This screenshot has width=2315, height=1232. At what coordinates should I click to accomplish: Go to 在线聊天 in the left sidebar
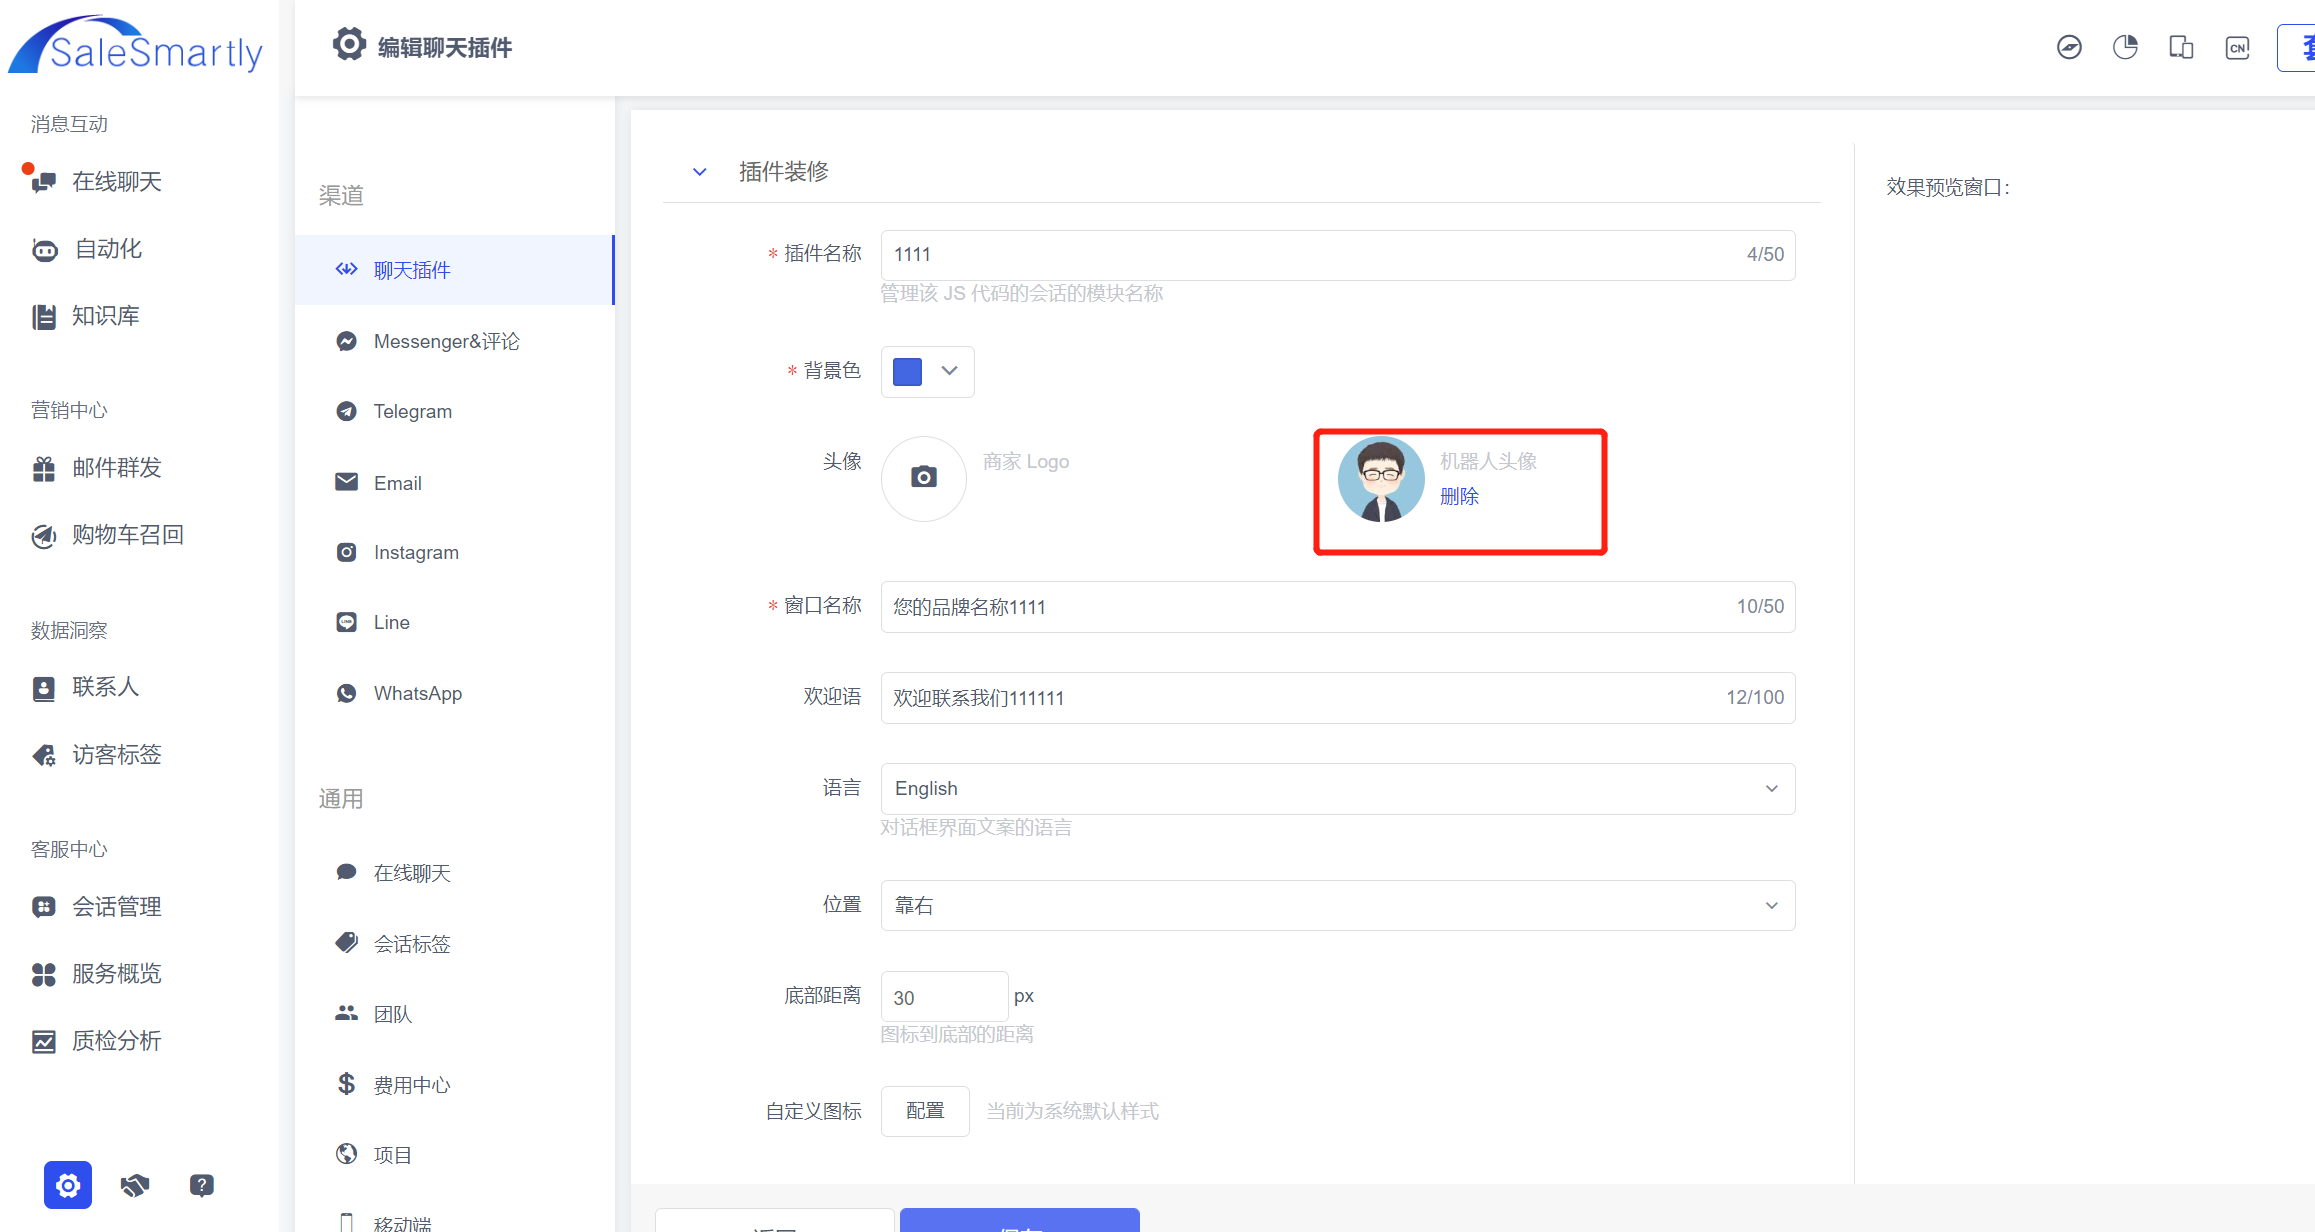[116, 182]
